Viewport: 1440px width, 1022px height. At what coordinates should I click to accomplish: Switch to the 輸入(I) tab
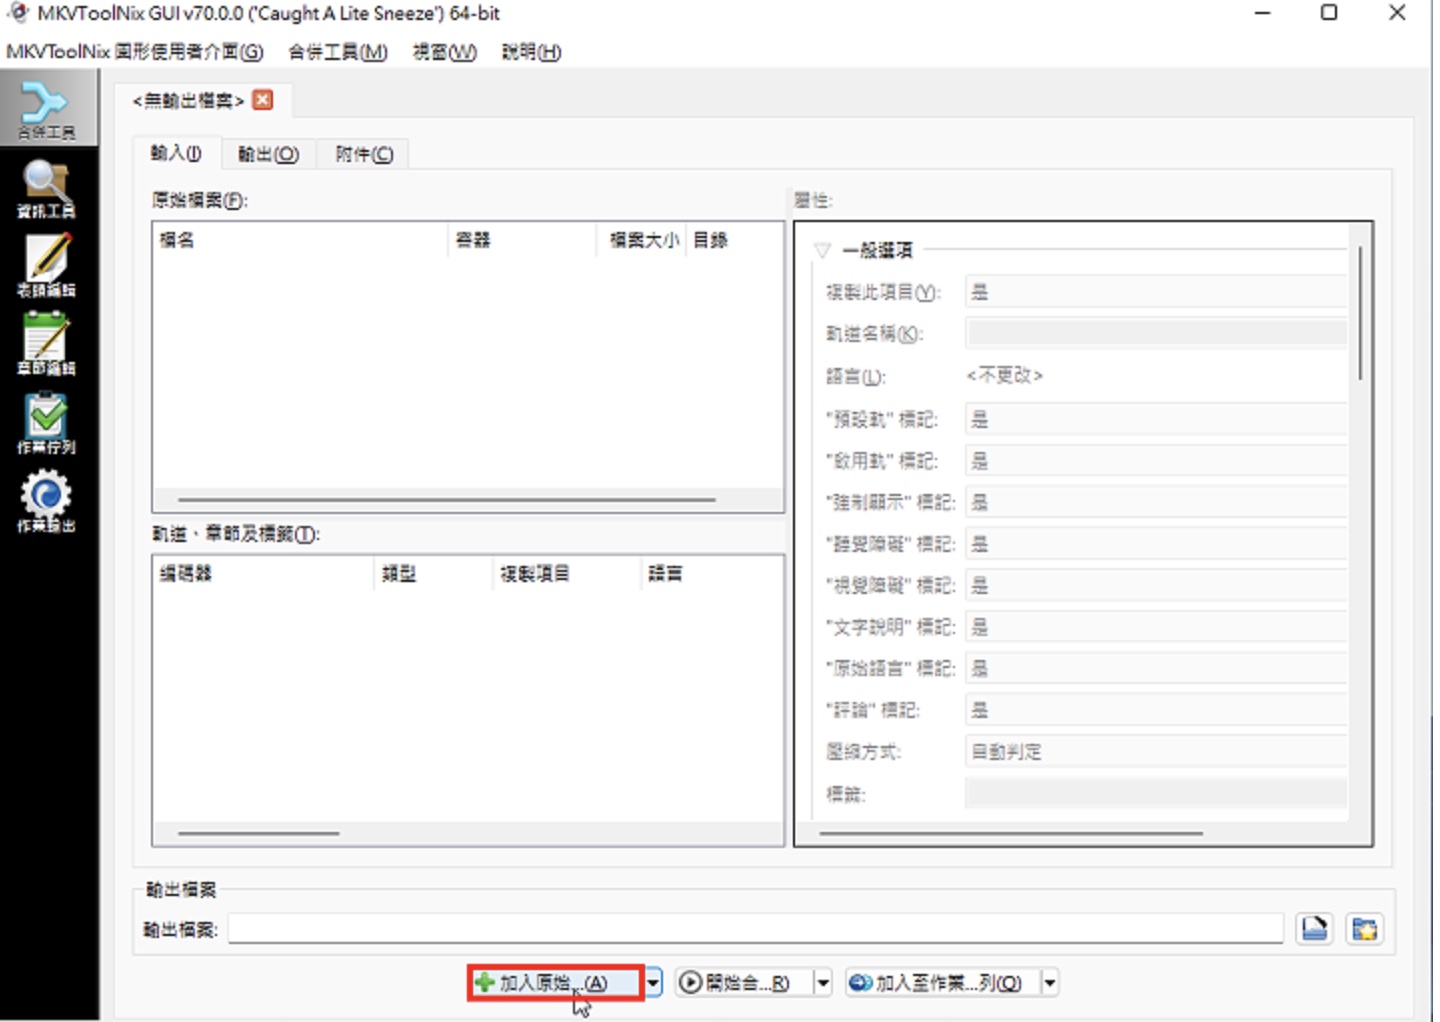(176, 153)
